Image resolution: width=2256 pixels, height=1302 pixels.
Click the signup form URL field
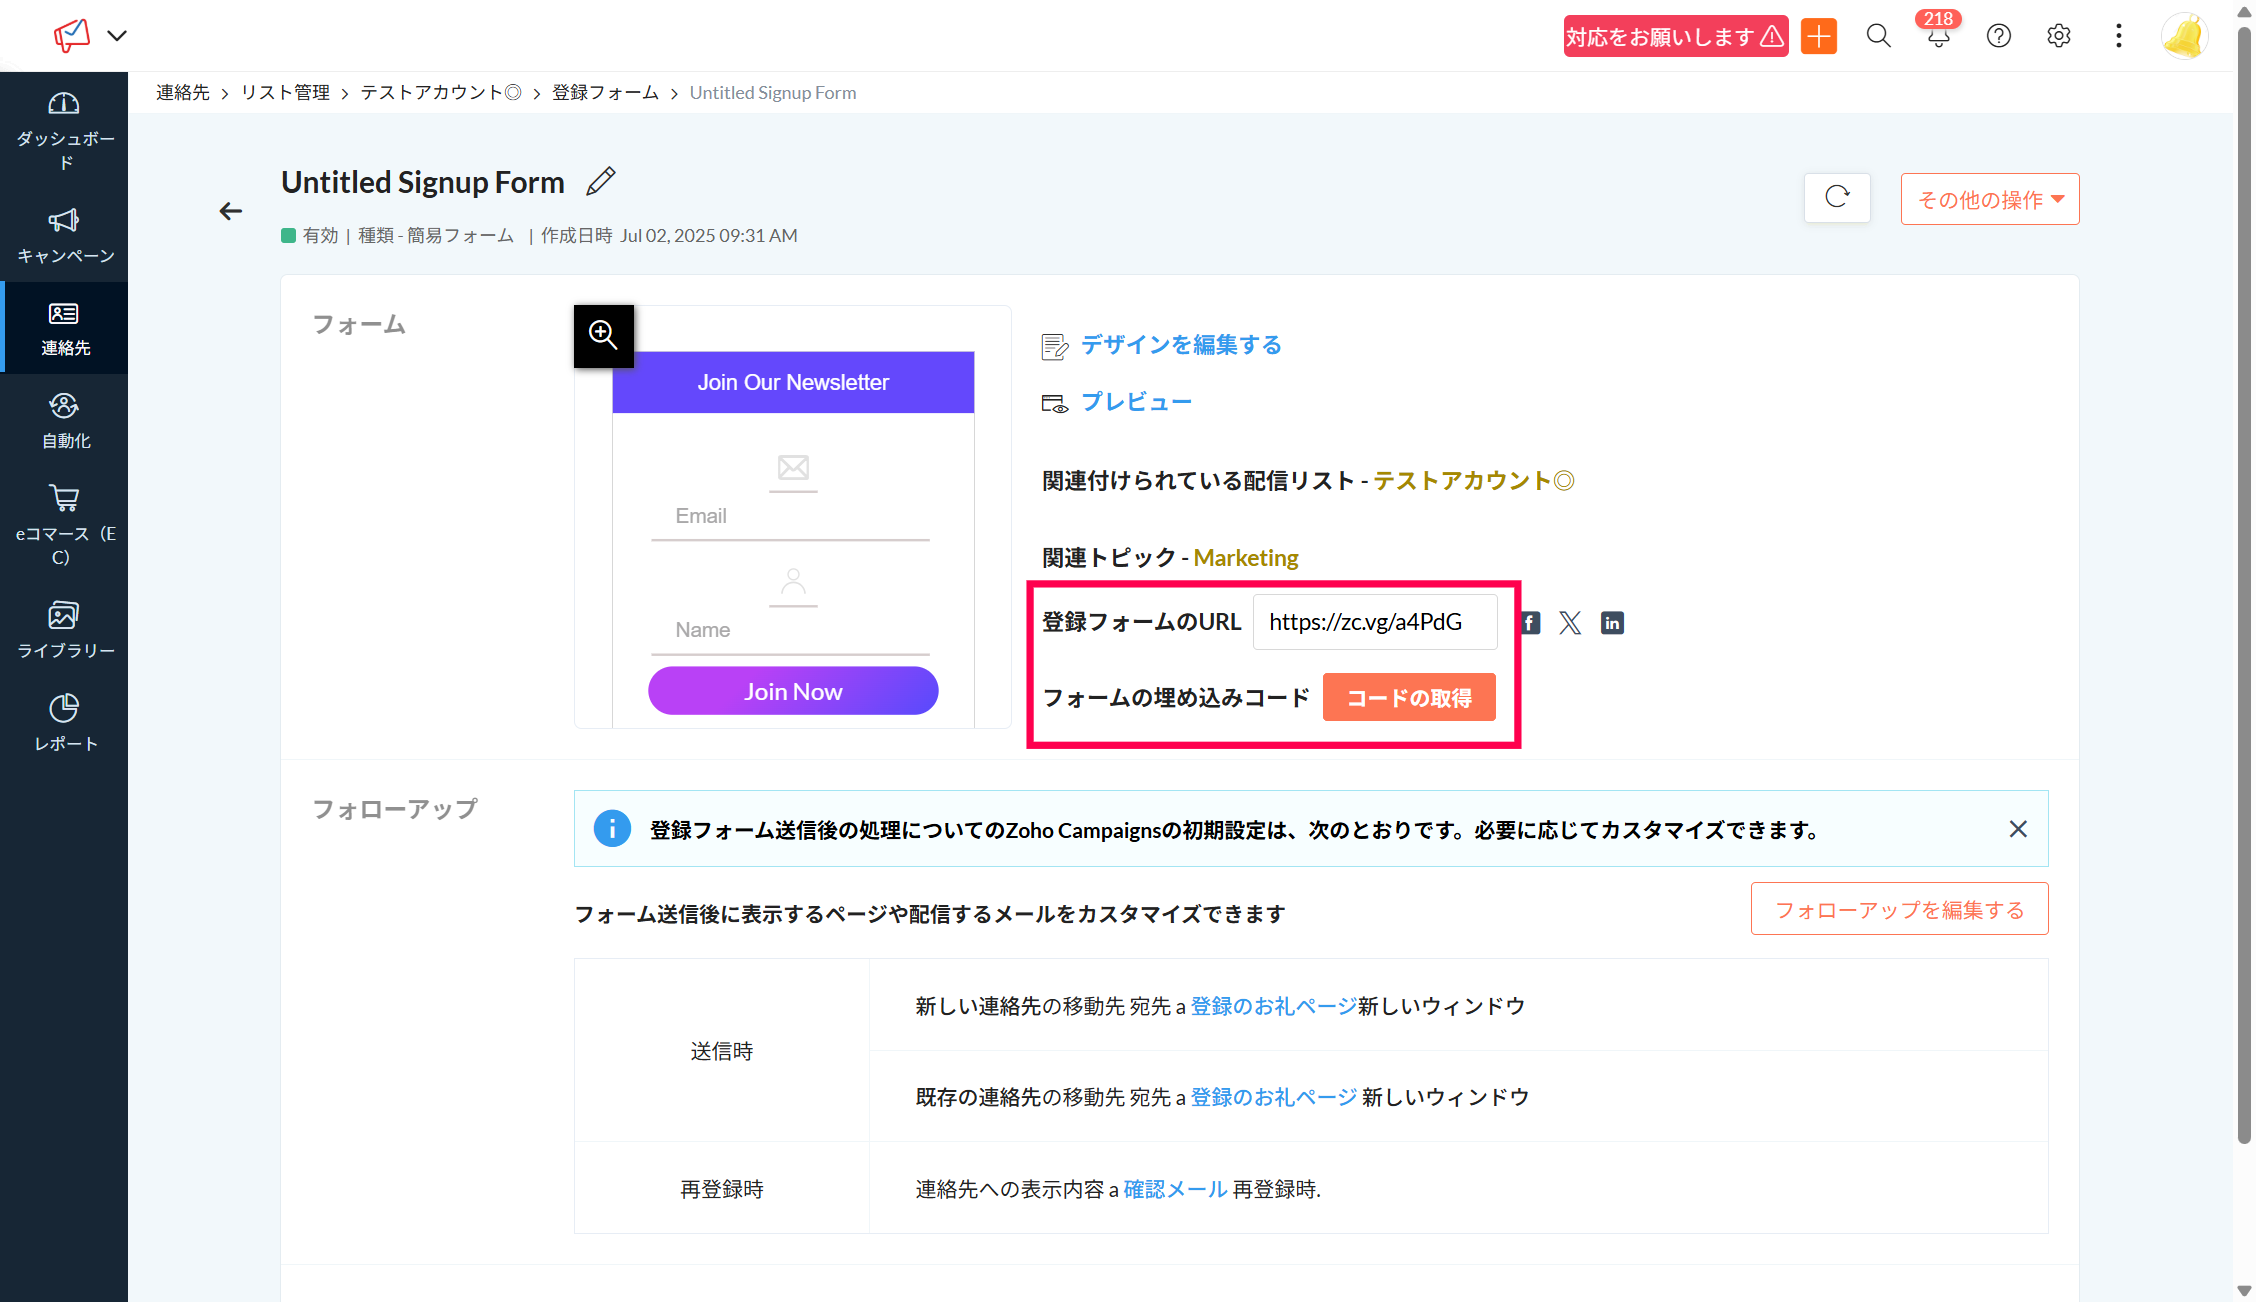point(1374,622)
